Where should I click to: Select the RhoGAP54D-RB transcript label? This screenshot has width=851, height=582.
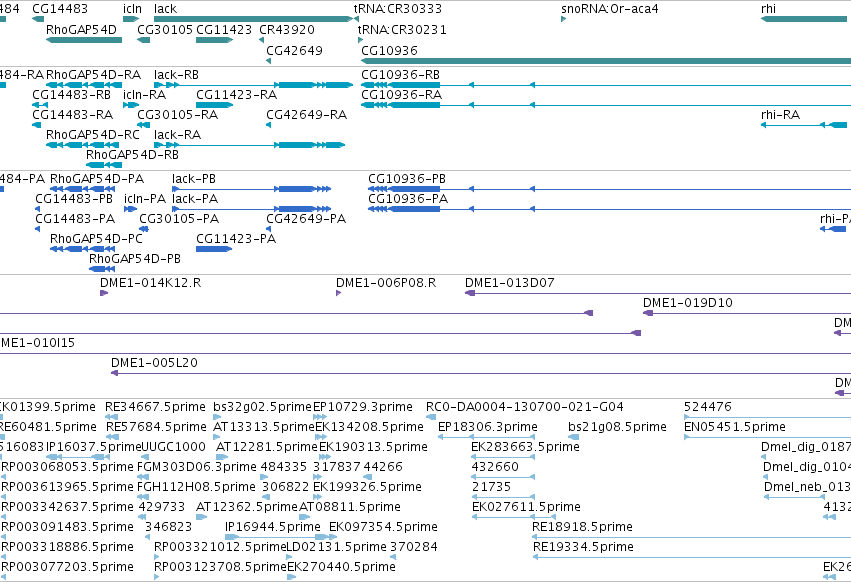132,155
